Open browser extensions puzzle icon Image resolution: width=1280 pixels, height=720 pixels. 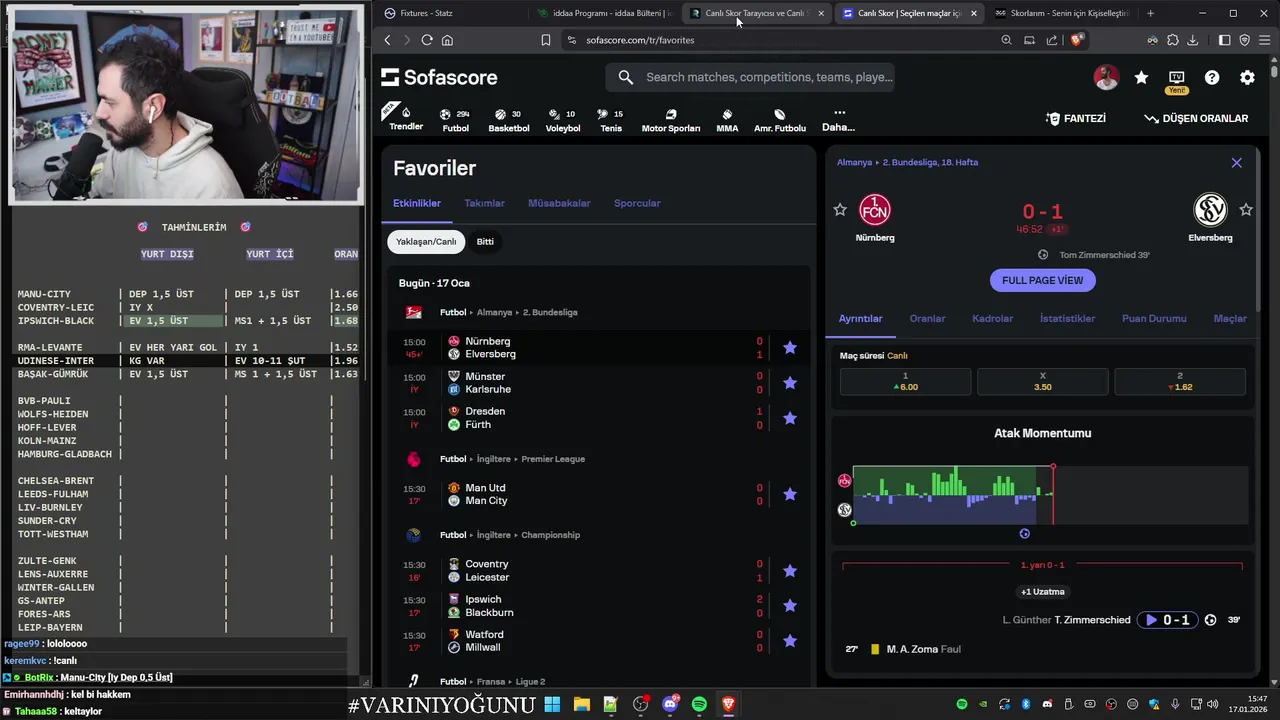pos(1172,40)
